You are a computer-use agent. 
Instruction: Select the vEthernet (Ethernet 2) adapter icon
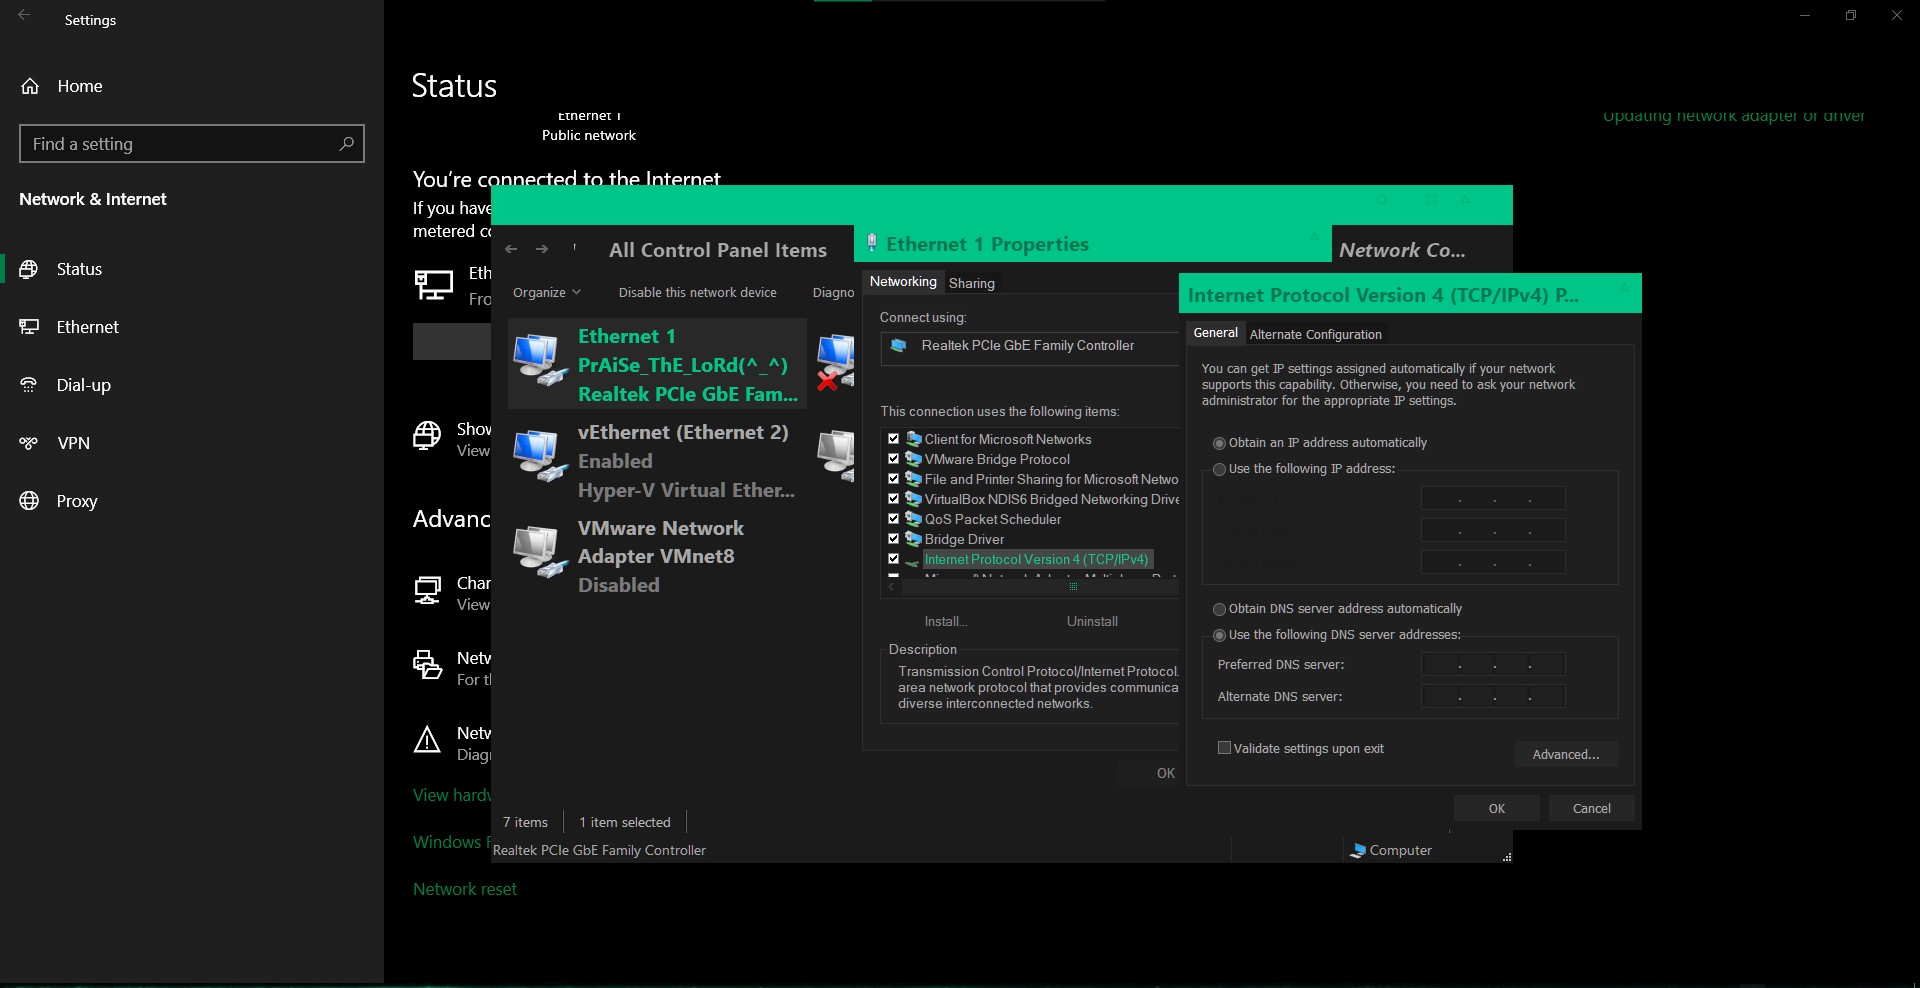pos(540,457)
